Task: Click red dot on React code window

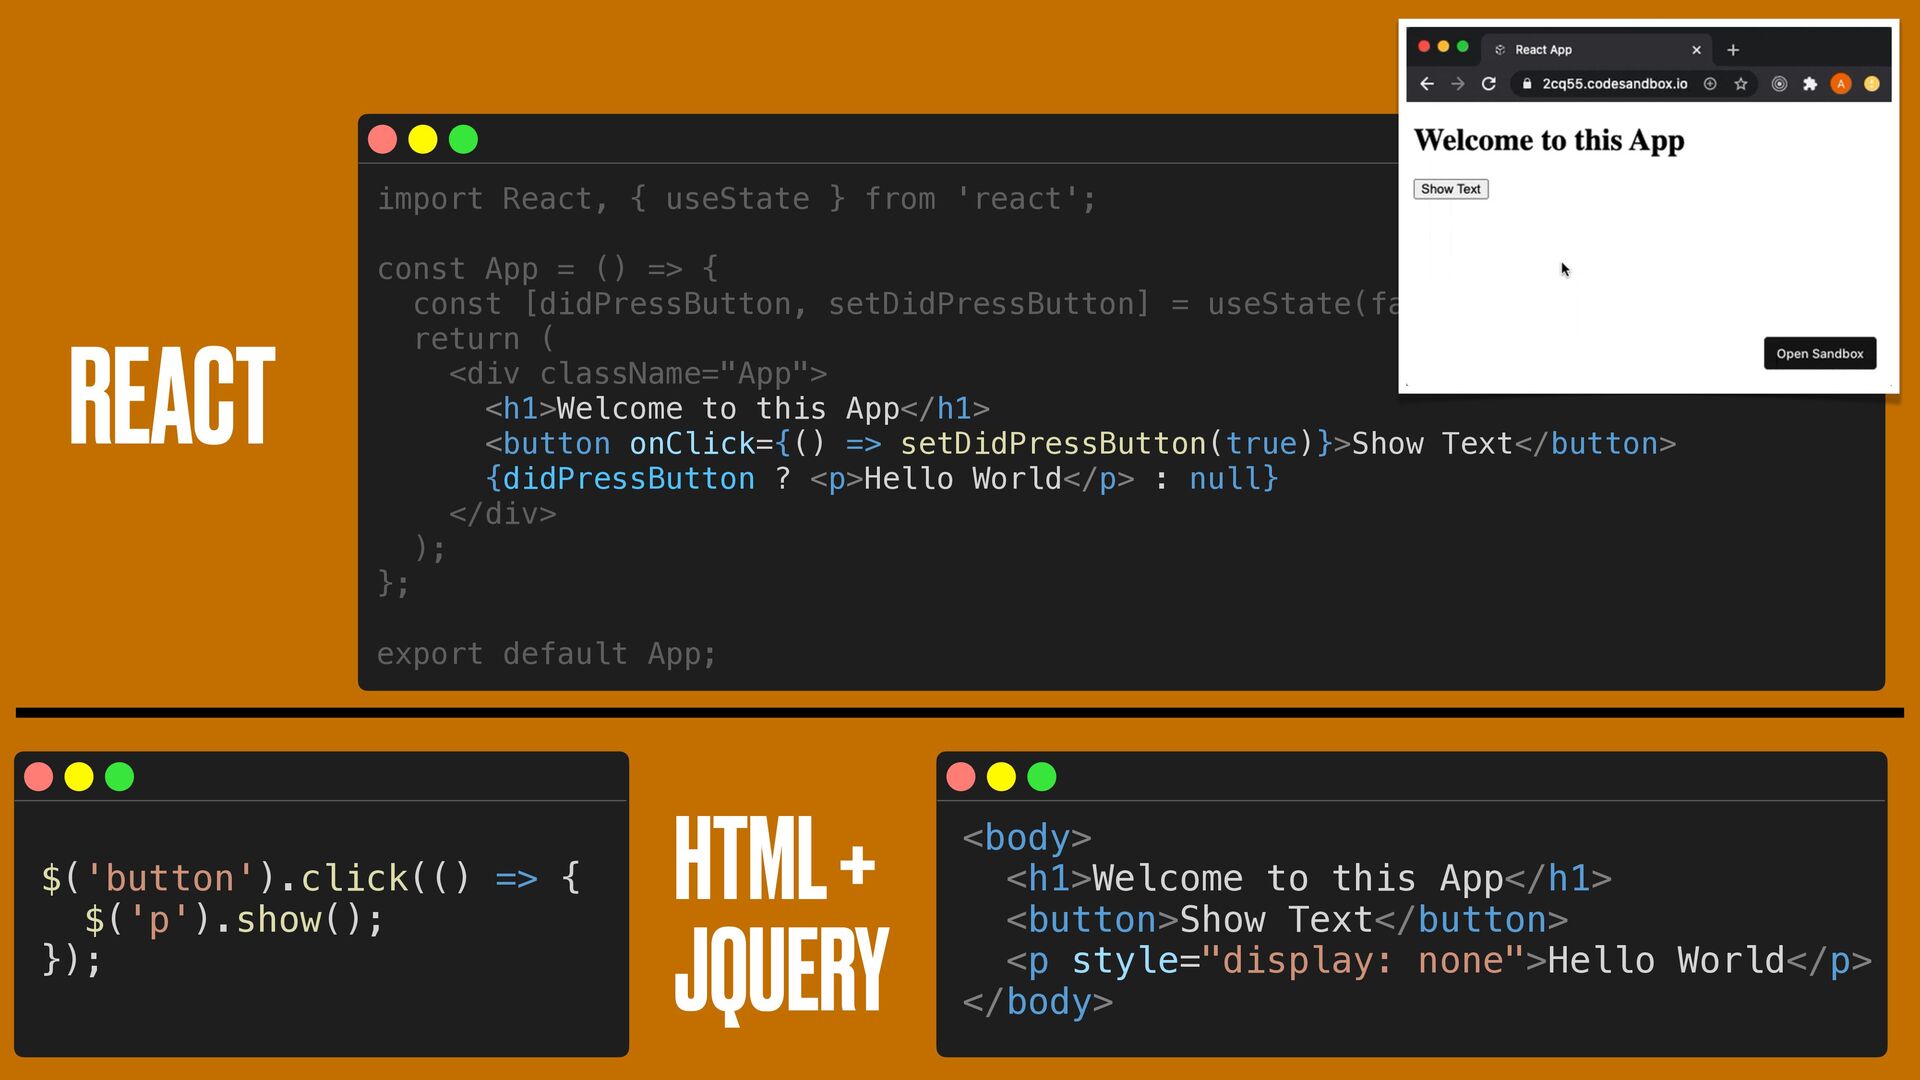Action: pyautogui.click(x=382, y=139)
